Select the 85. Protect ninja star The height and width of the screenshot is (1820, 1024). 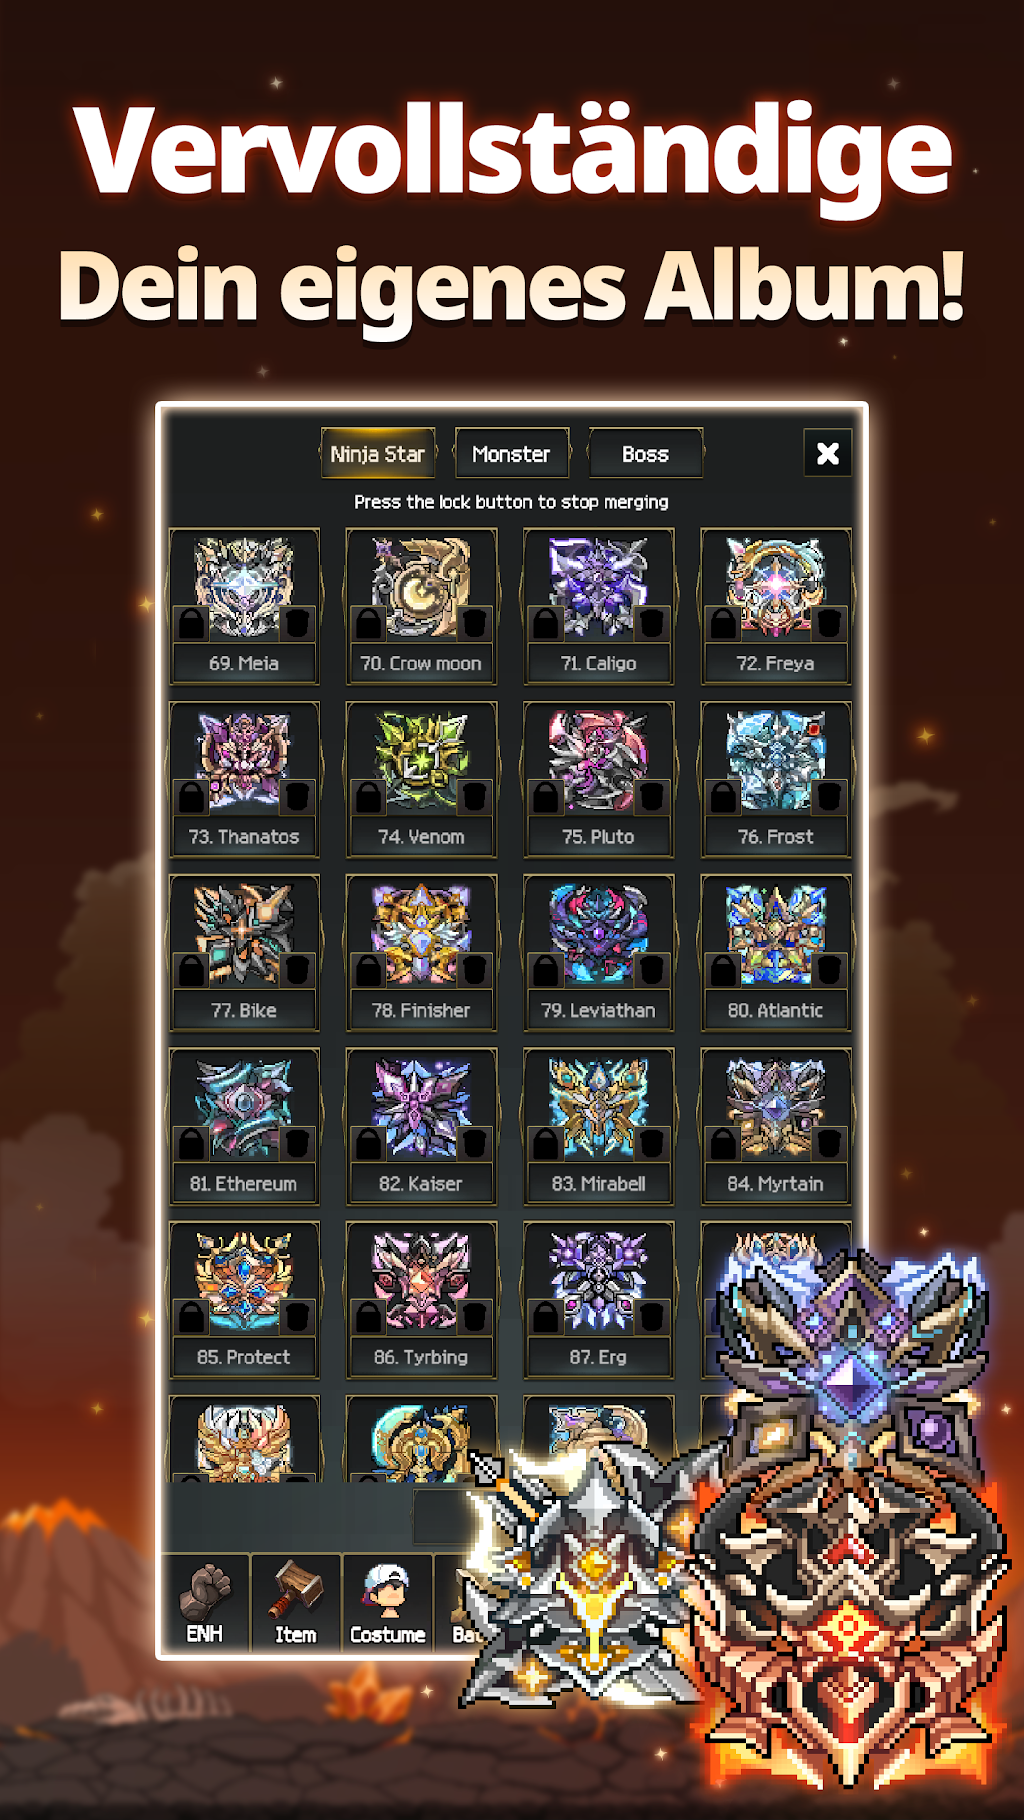[244, 1299]
